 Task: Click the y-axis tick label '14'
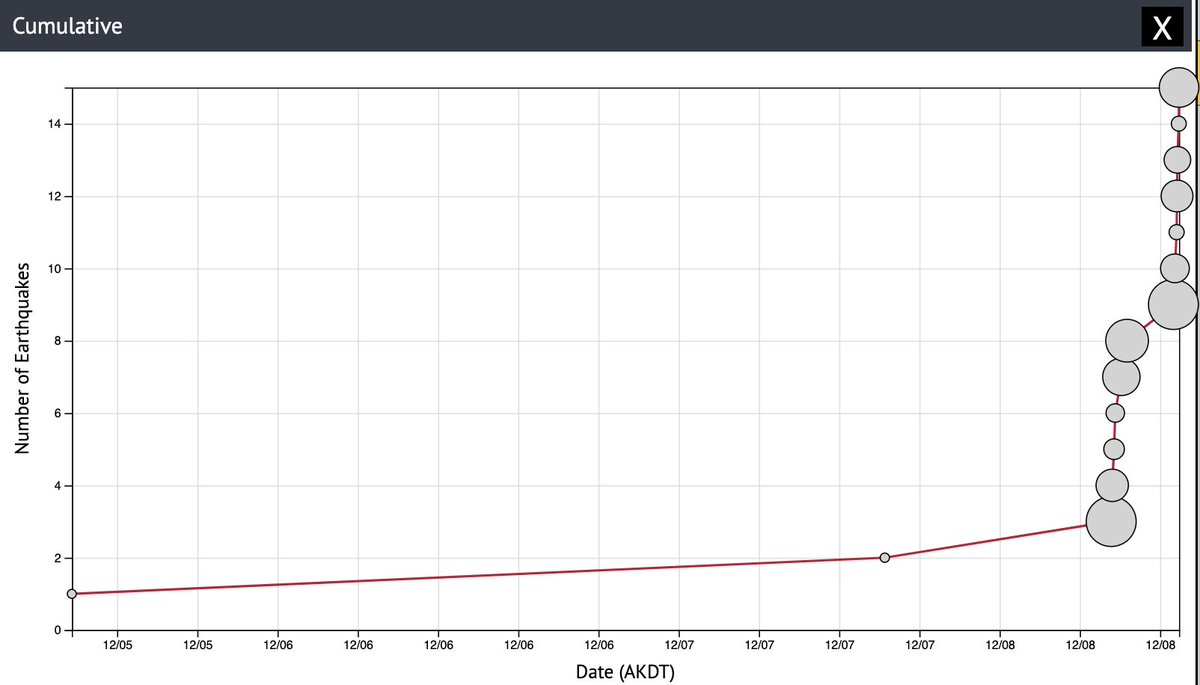pyautogui.click(x=55, y=124)
